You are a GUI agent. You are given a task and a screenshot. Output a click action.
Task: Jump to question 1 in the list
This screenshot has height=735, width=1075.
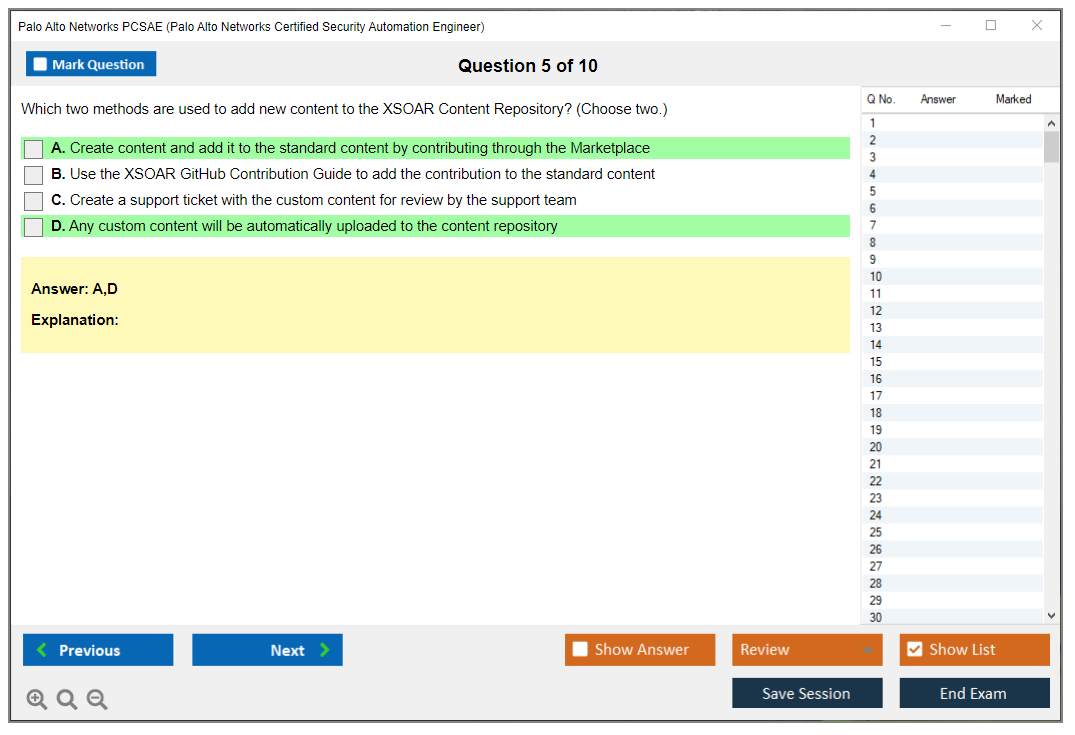873,123
